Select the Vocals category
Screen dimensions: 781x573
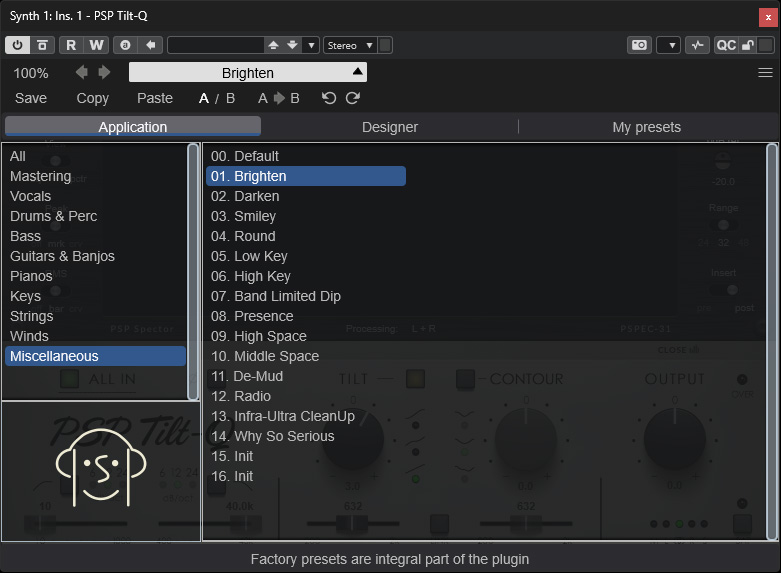click(95, 196)
